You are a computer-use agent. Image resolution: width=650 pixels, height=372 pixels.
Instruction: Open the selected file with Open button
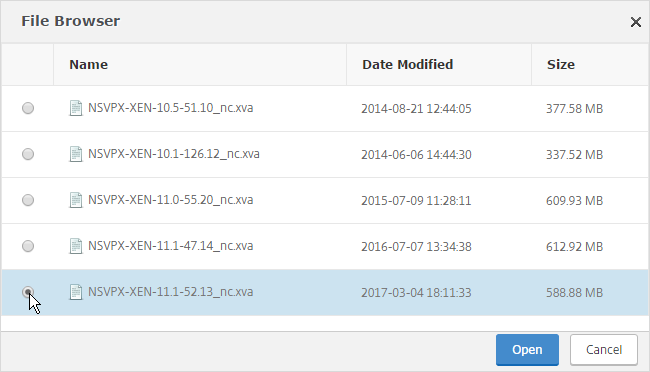pos(527,350)
